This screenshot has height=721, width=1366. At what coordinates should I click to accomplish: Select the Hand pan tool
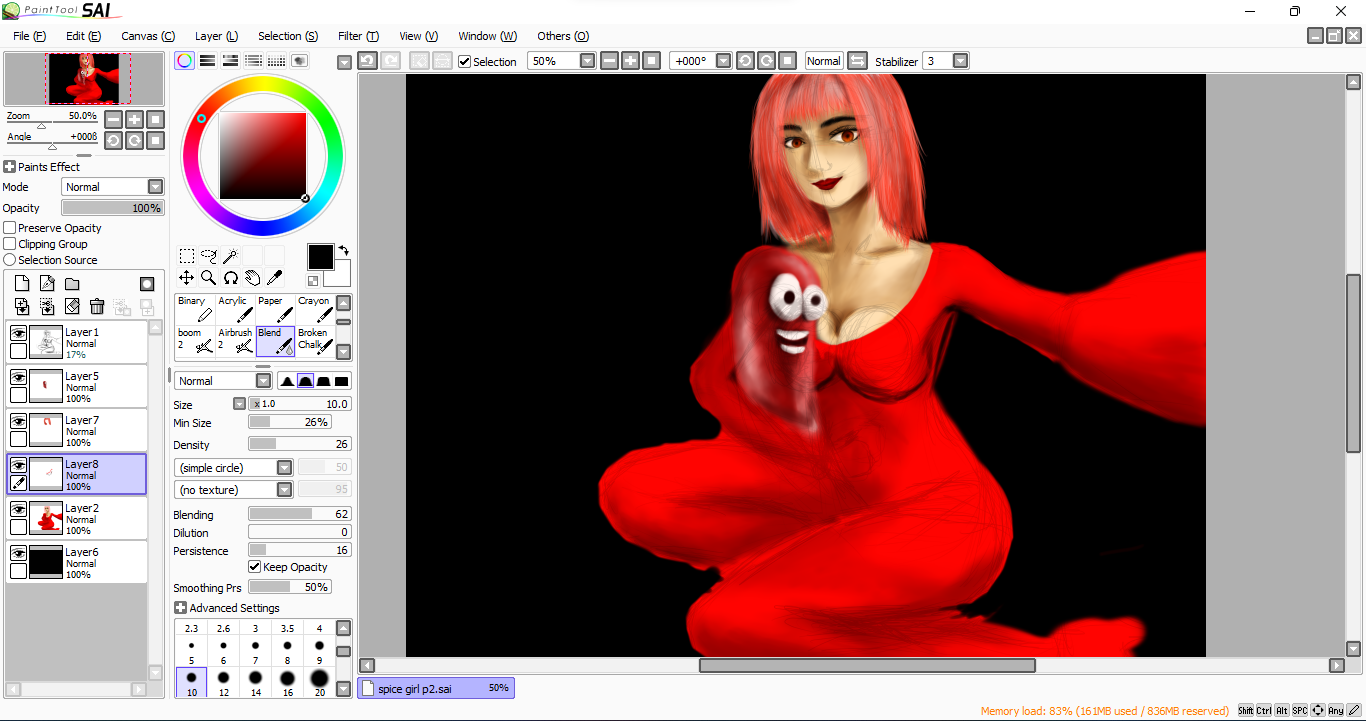tap(253, 278)
